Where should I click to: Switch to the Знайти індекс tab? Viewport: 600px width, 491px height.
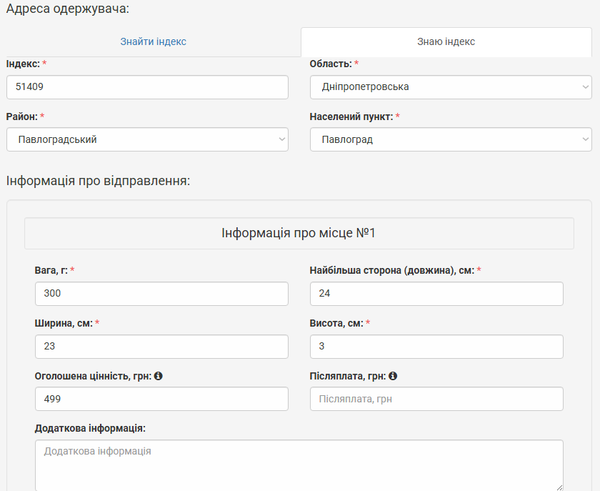[153, 41]
